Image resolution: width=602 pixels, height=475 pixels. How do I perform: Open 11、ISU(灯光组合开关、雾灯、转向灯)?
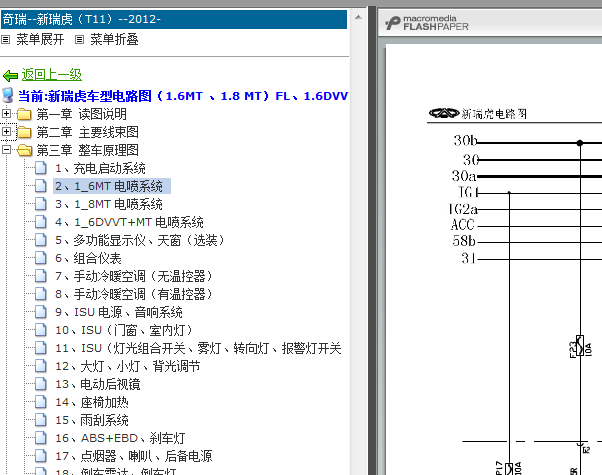[x=198, y=348]
